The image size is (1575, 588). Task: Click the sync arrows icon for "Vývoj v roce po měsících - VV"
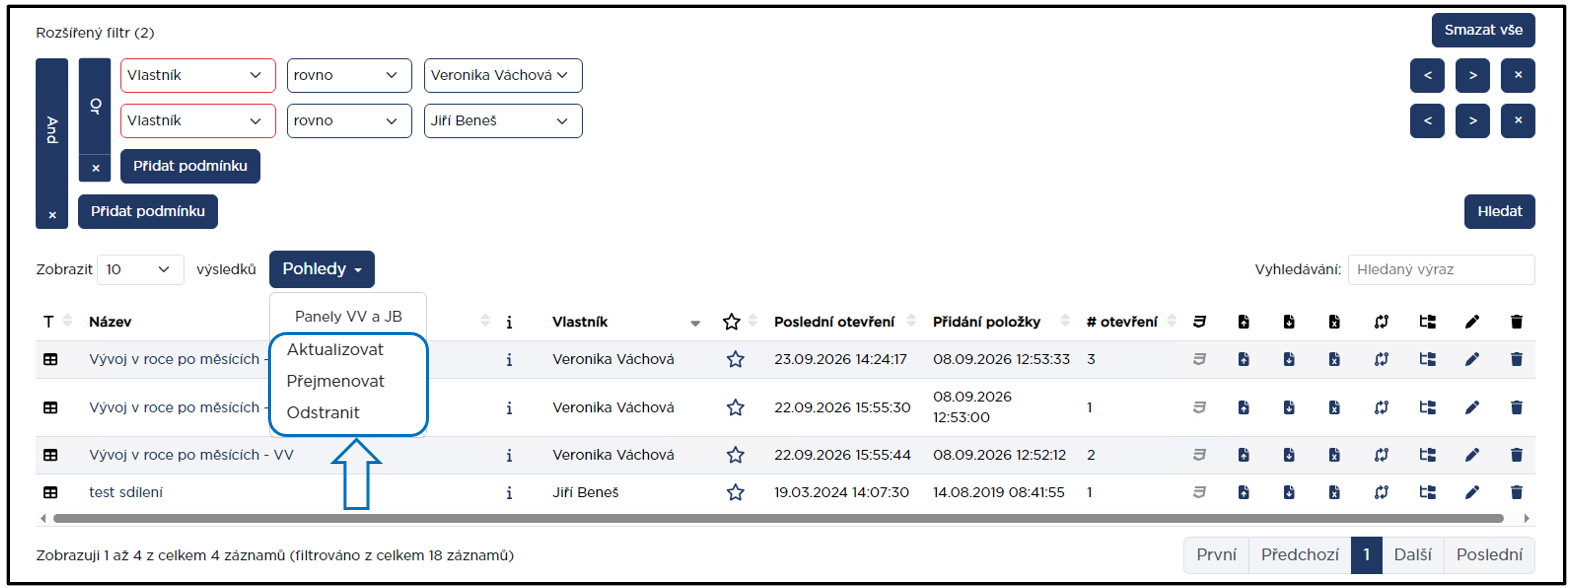tap(1381, 455)
